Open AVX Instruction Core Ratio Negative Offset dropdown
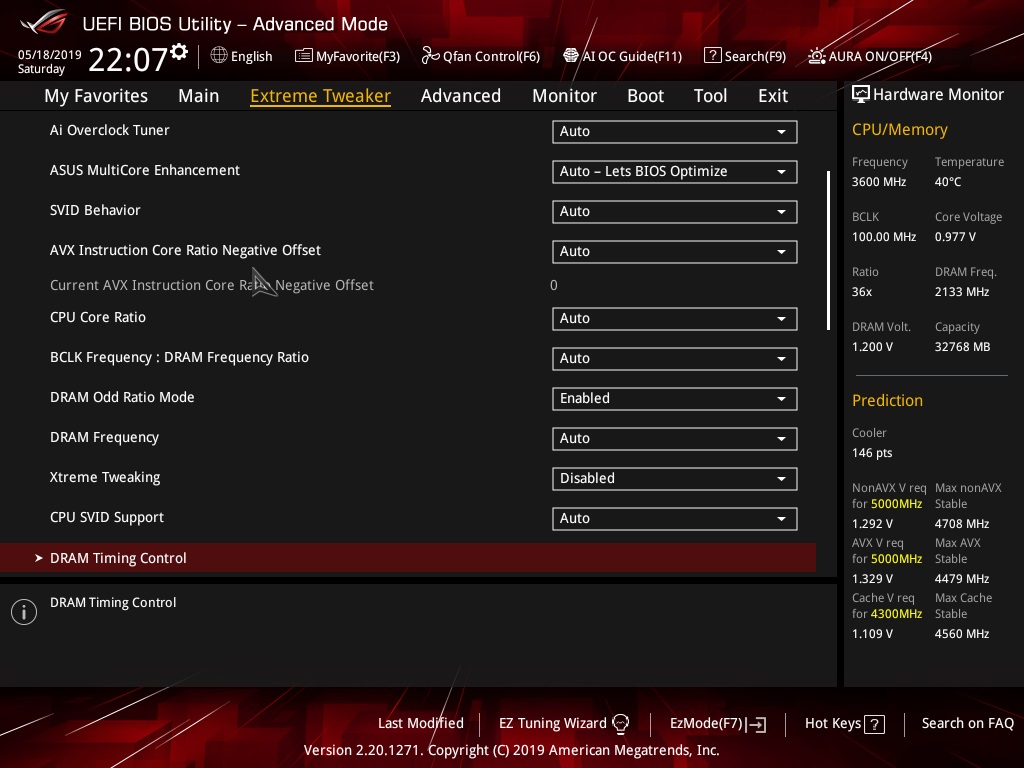The image size is (1024, 768). click(675, 251)
